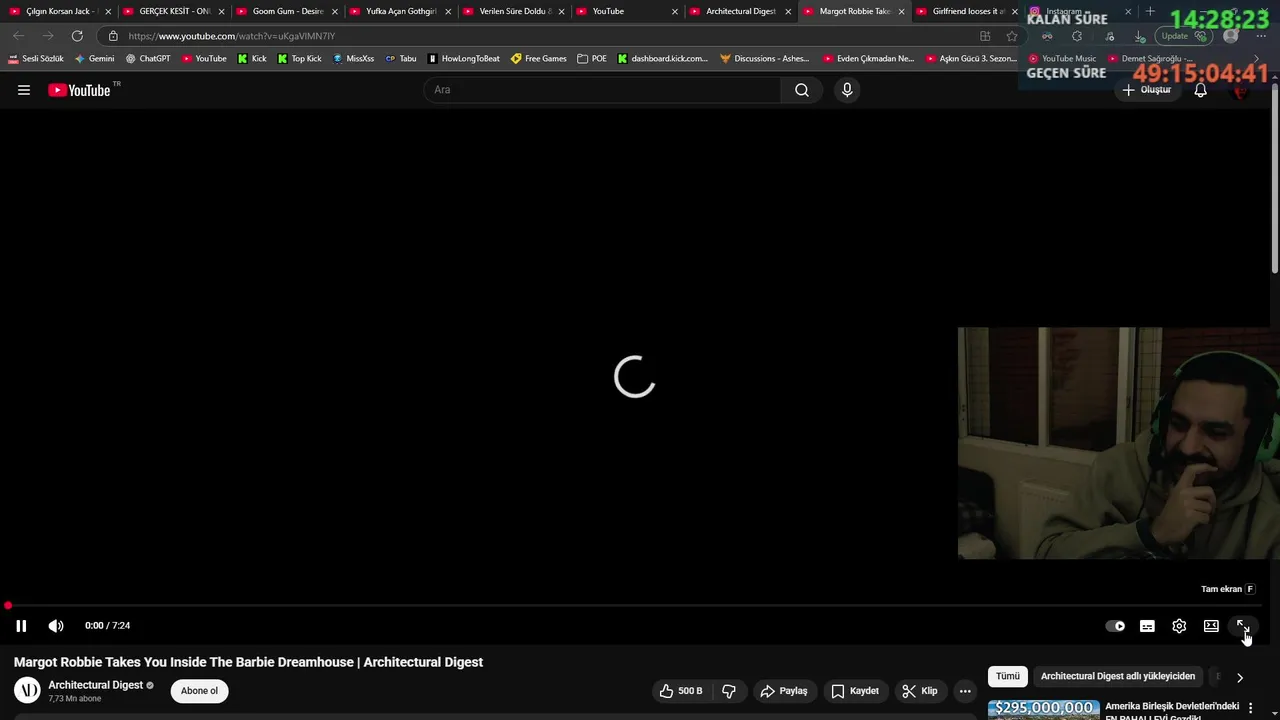Image resolution: width=1280 pixels, height=720 pixels.
Task: Open $295,000,000 recommended video thumbnail
Action: tap(1044, 709)
